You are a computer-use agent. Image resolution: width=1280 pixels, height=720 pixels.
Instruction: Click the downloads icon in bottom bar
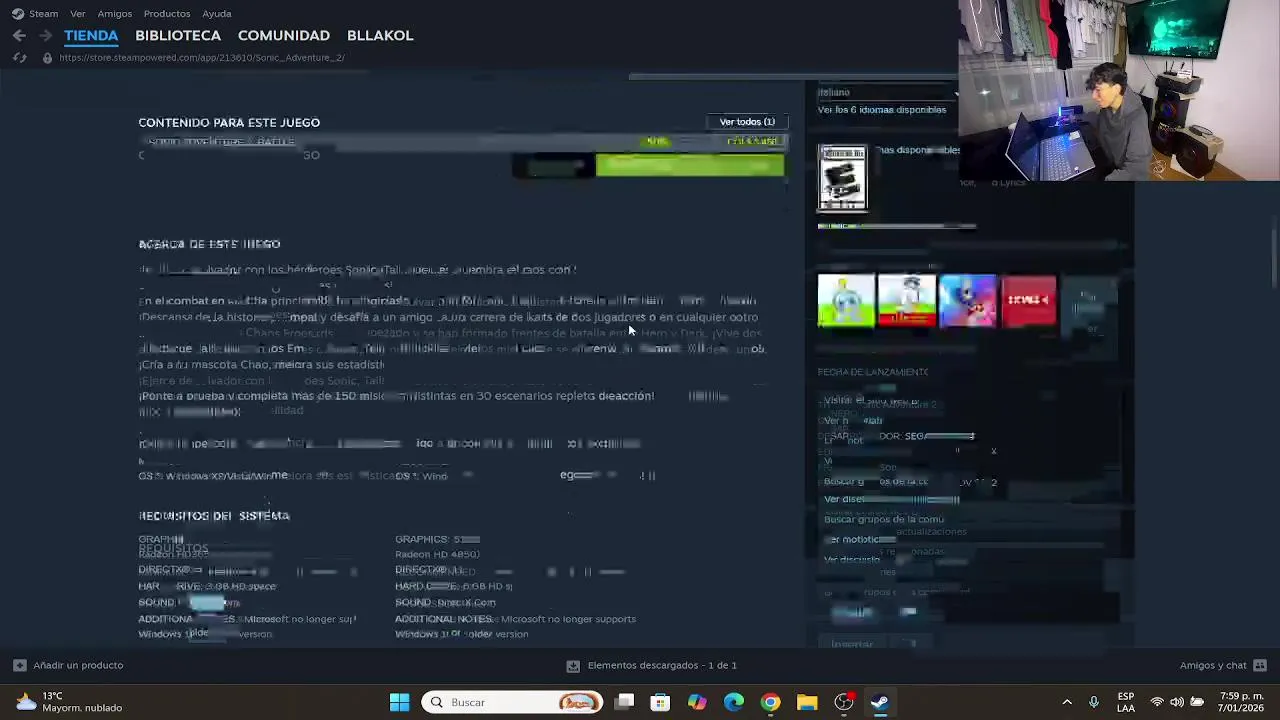pyautogui.click(x=573, y=665)
